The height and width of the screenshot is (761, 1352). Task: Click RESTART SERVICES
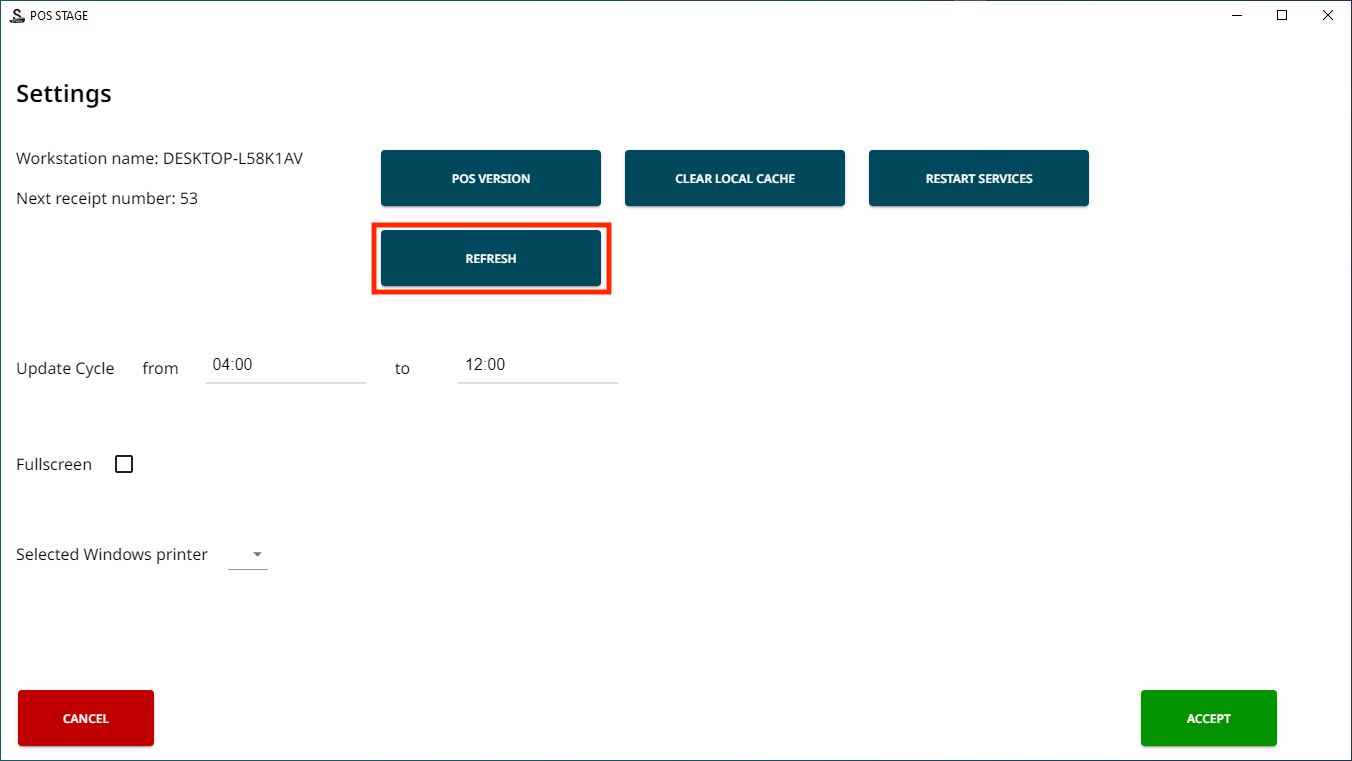[978, 178]
